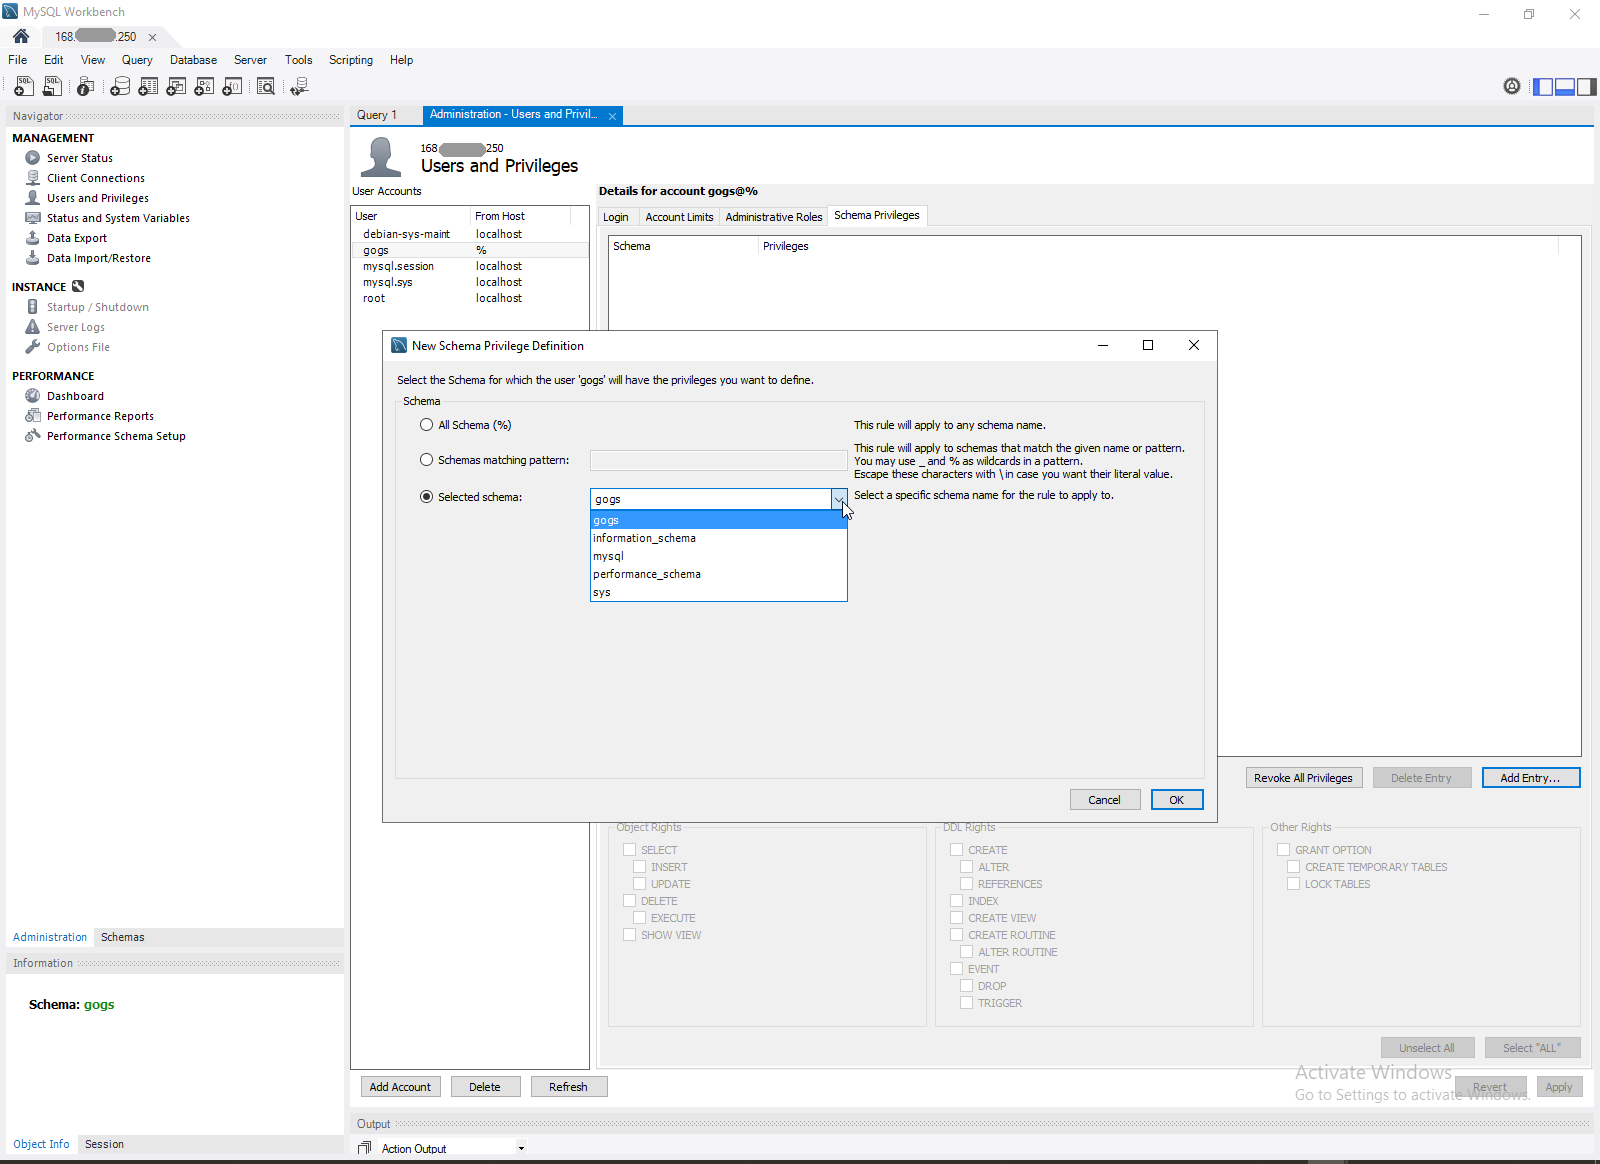Click the Client Connections icon in Navigator
Screen dimensions: 1600x1164
[x=33, y=178]
